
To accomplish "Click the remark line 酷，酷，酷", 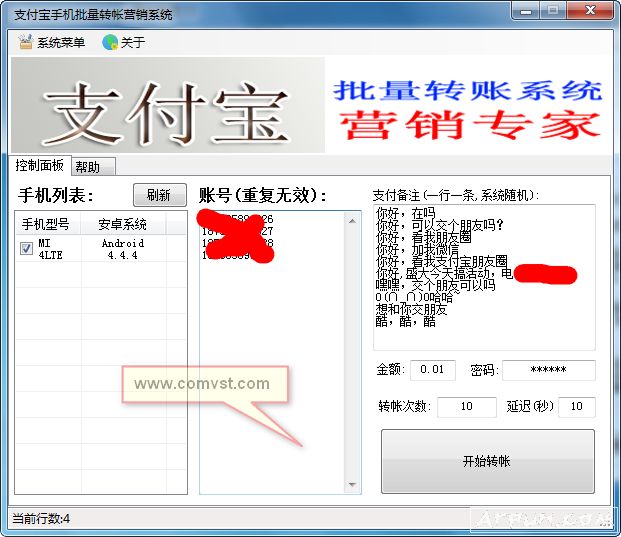I will tap(406, 321).
